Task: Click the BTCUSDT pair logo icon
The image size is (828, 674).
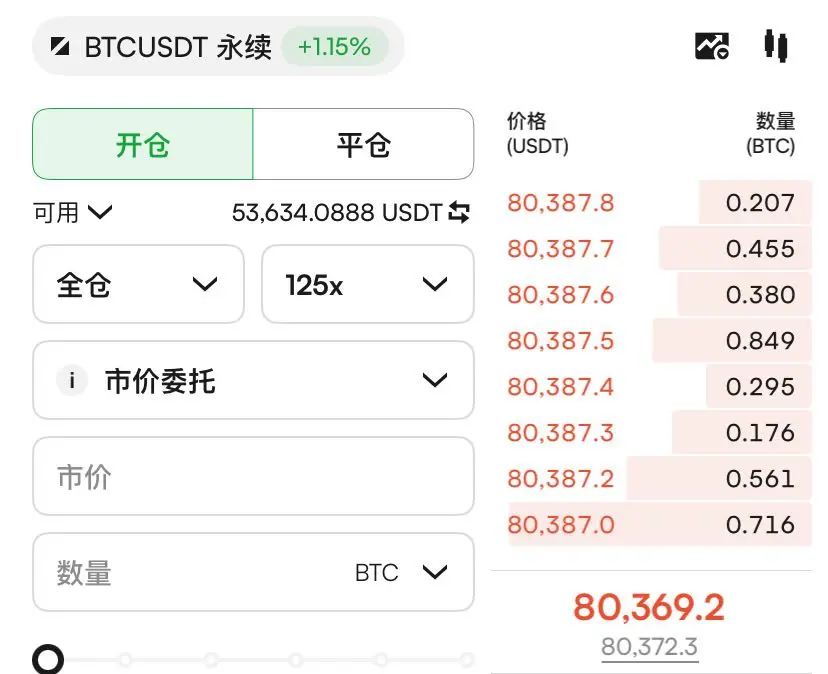Action: pyautogui.click(x=60, y=46)
